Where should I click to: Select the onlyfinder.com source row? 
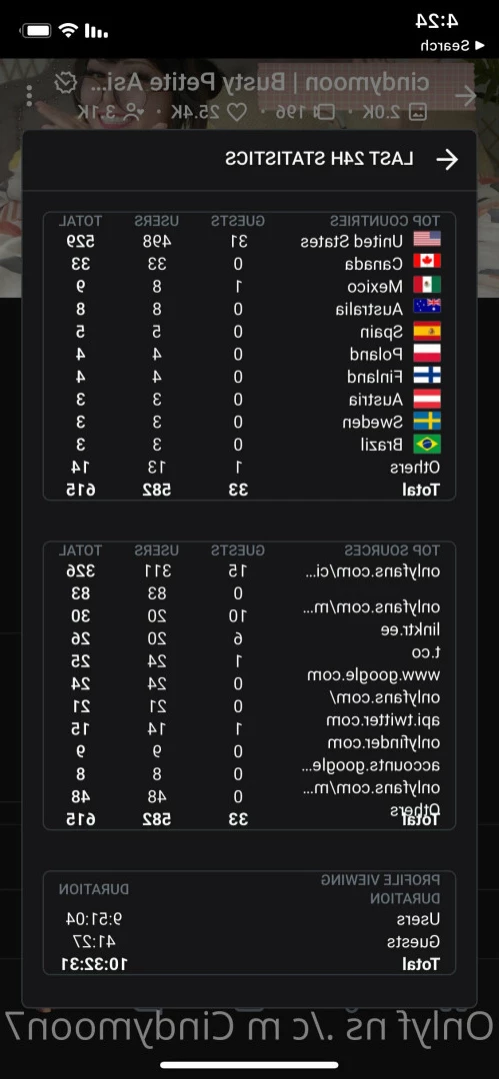[249, 743]
